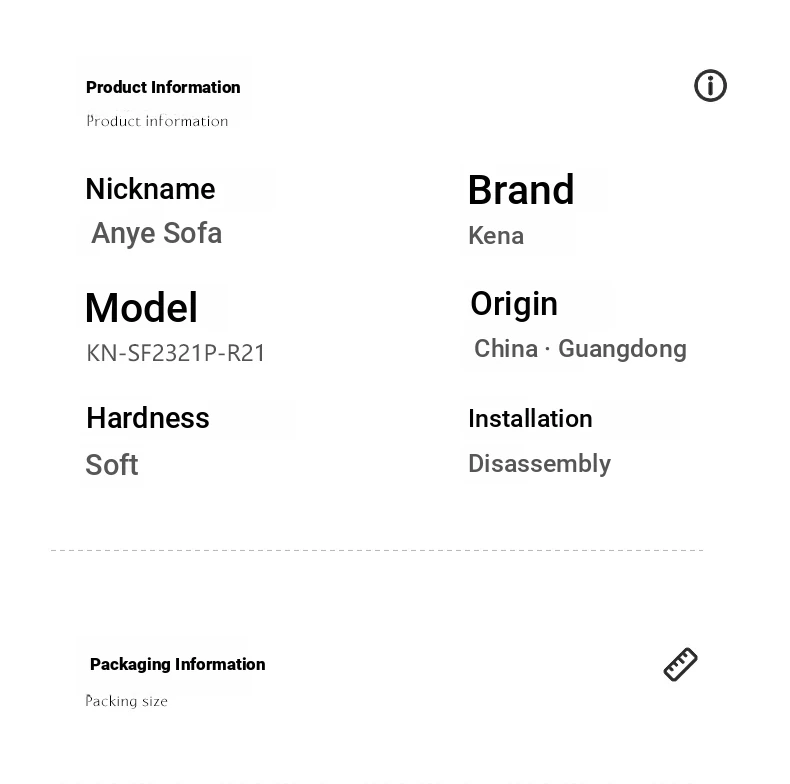Click the Product information subtitle
790x784 pixels.
pyautogui.click(x=157, y=121)
